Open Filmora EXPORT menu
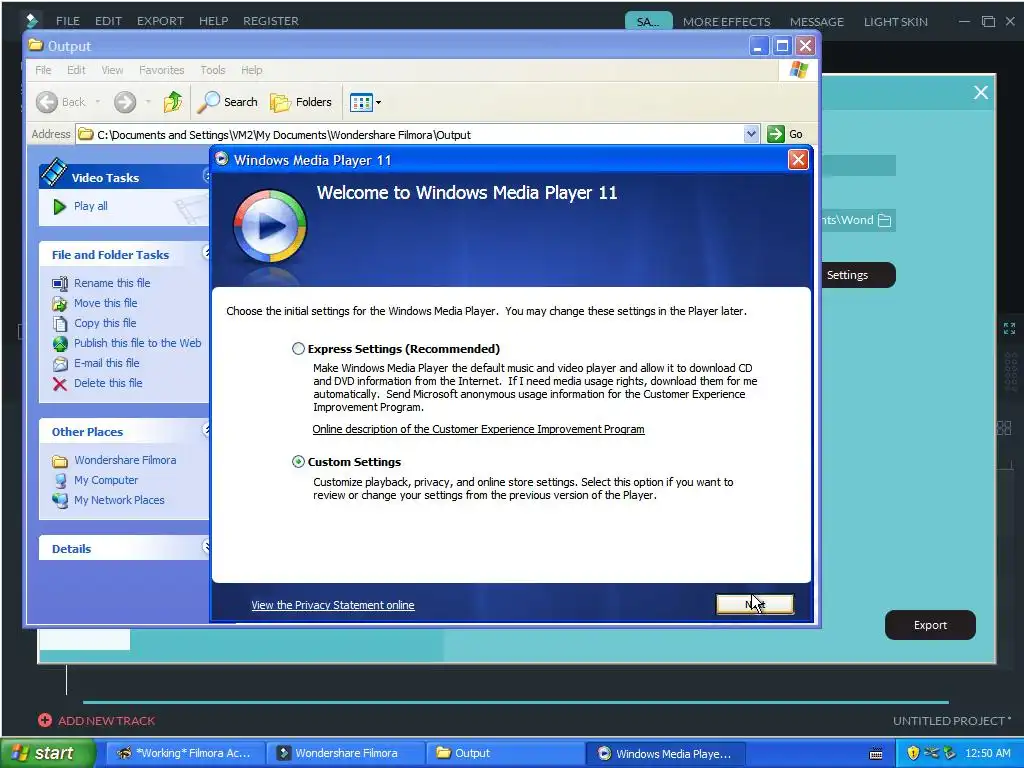Screen dimensions: 1024x768 pyautogui.click(x=160, y=21)
